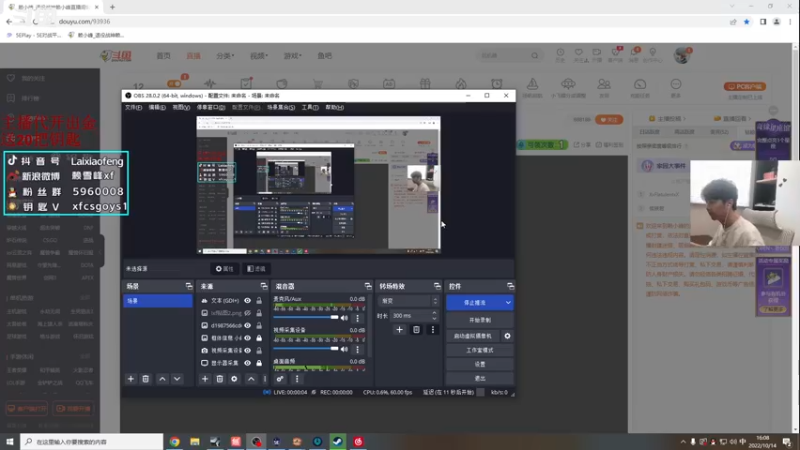800x450 pixels.
Task: Click the 开始录制 button
Action: 480,320
